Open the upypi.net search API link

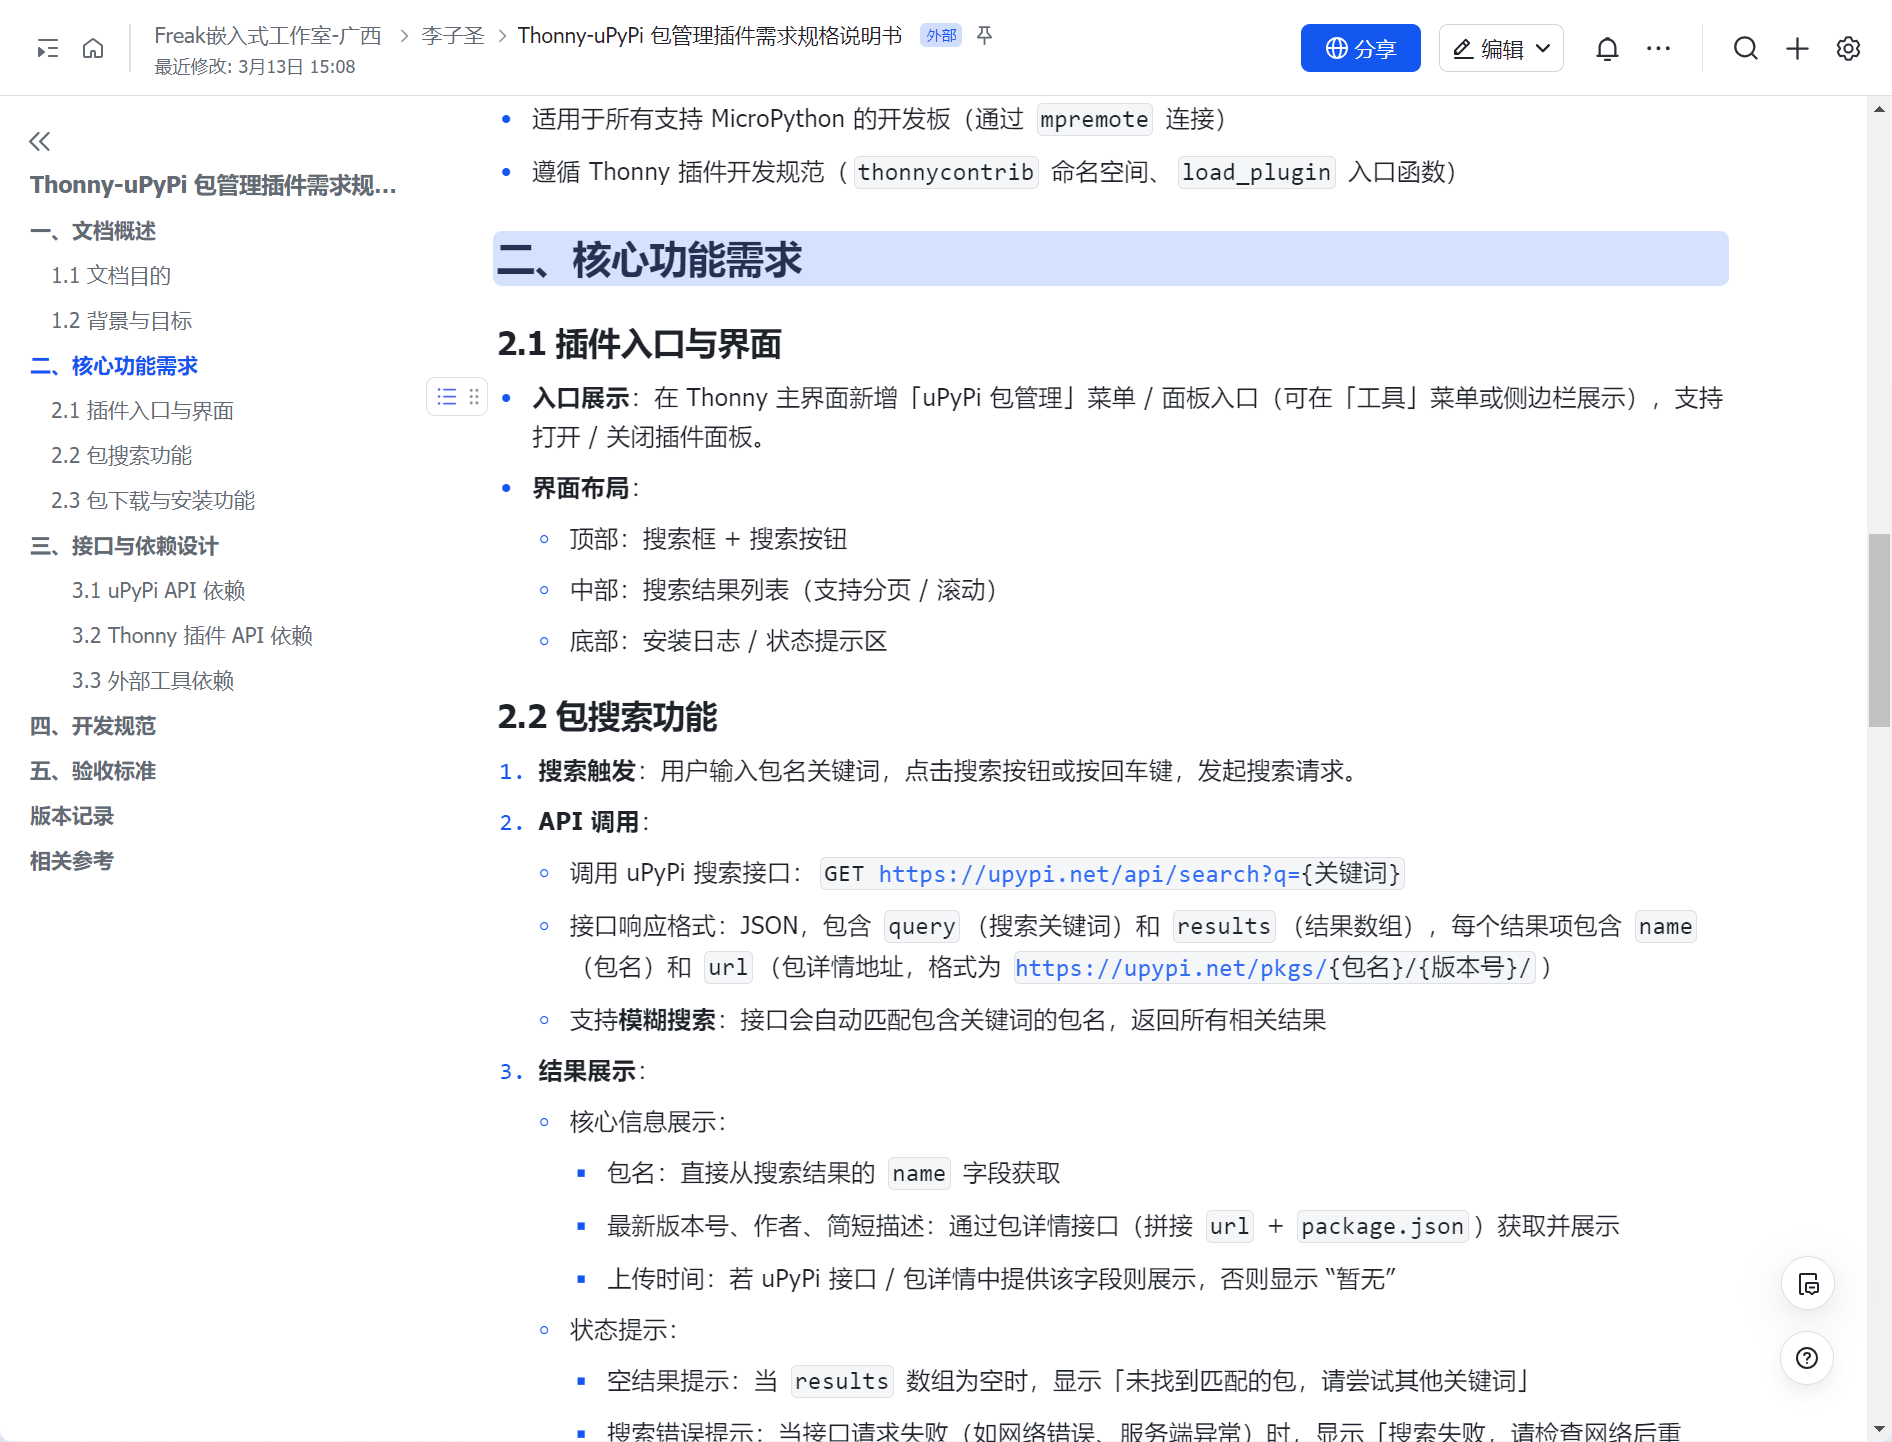coord(1089,874)
